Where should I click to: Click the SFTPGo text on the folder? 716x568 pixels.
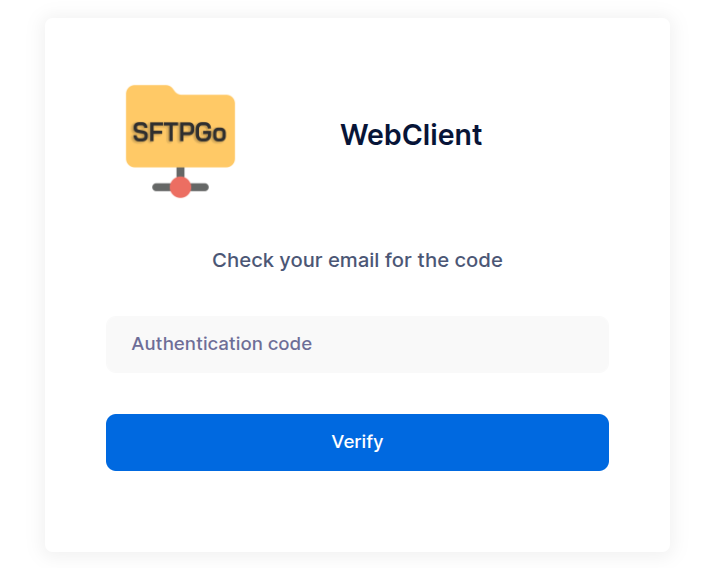180,132
